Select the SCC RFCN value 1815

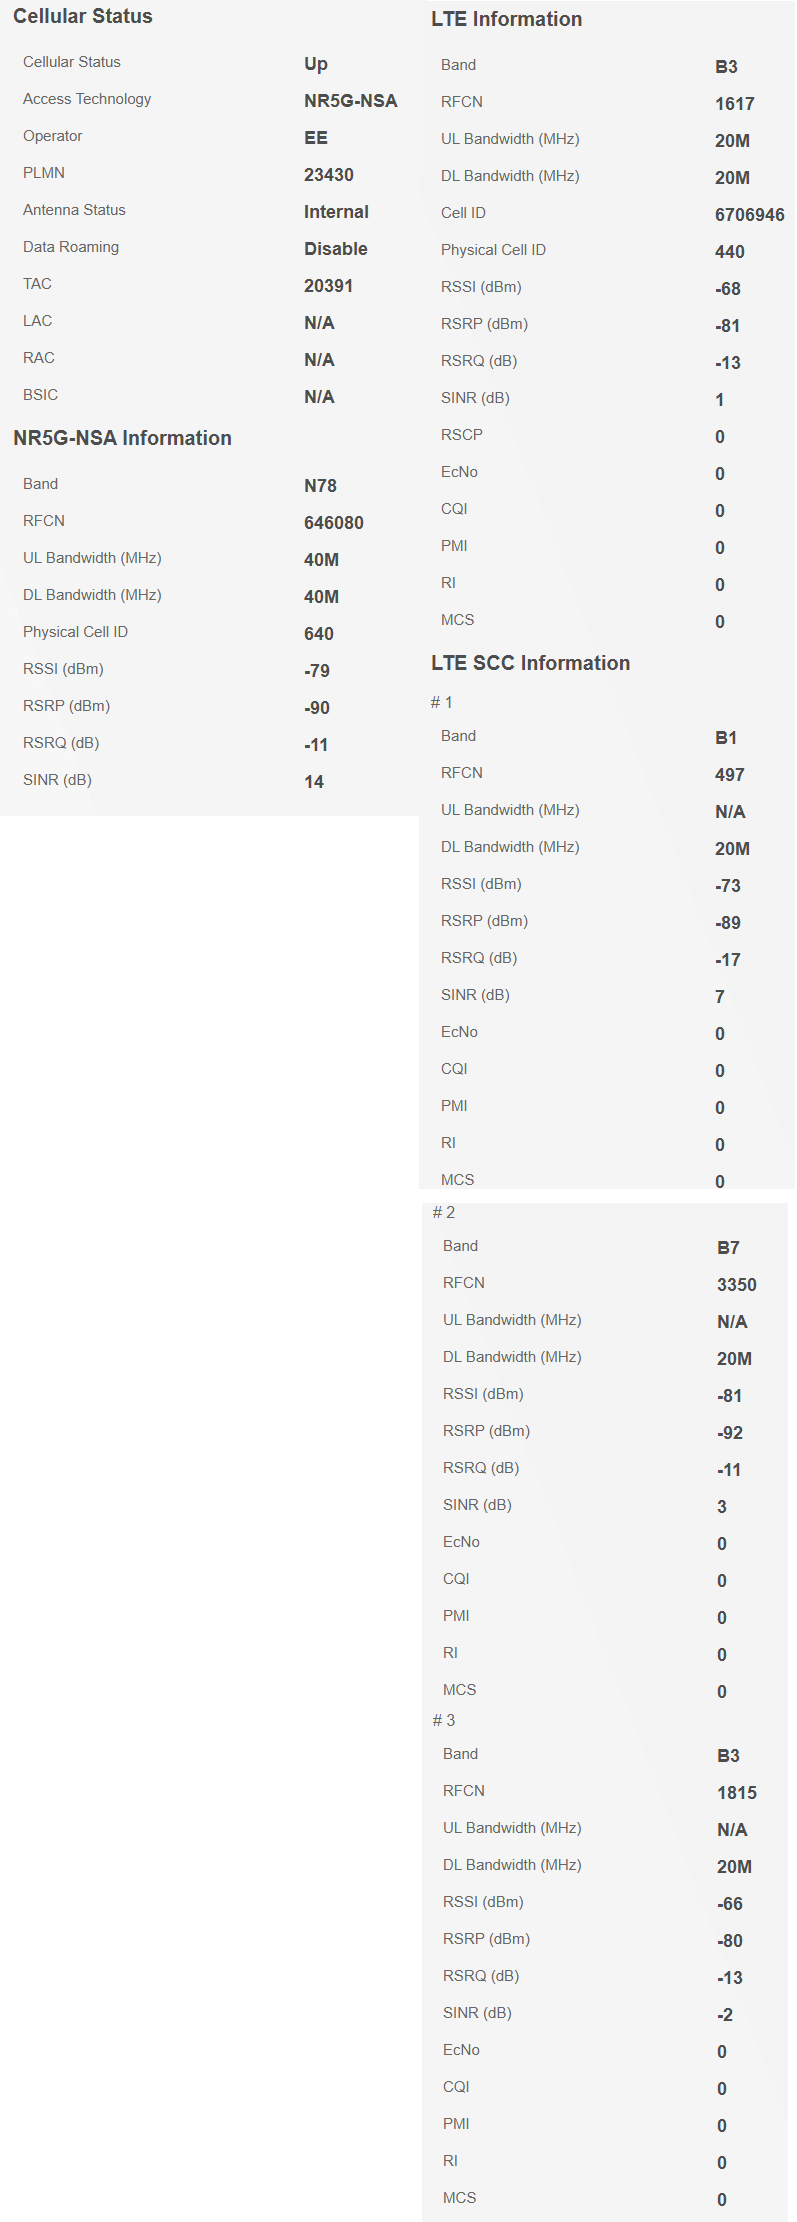737,1793
